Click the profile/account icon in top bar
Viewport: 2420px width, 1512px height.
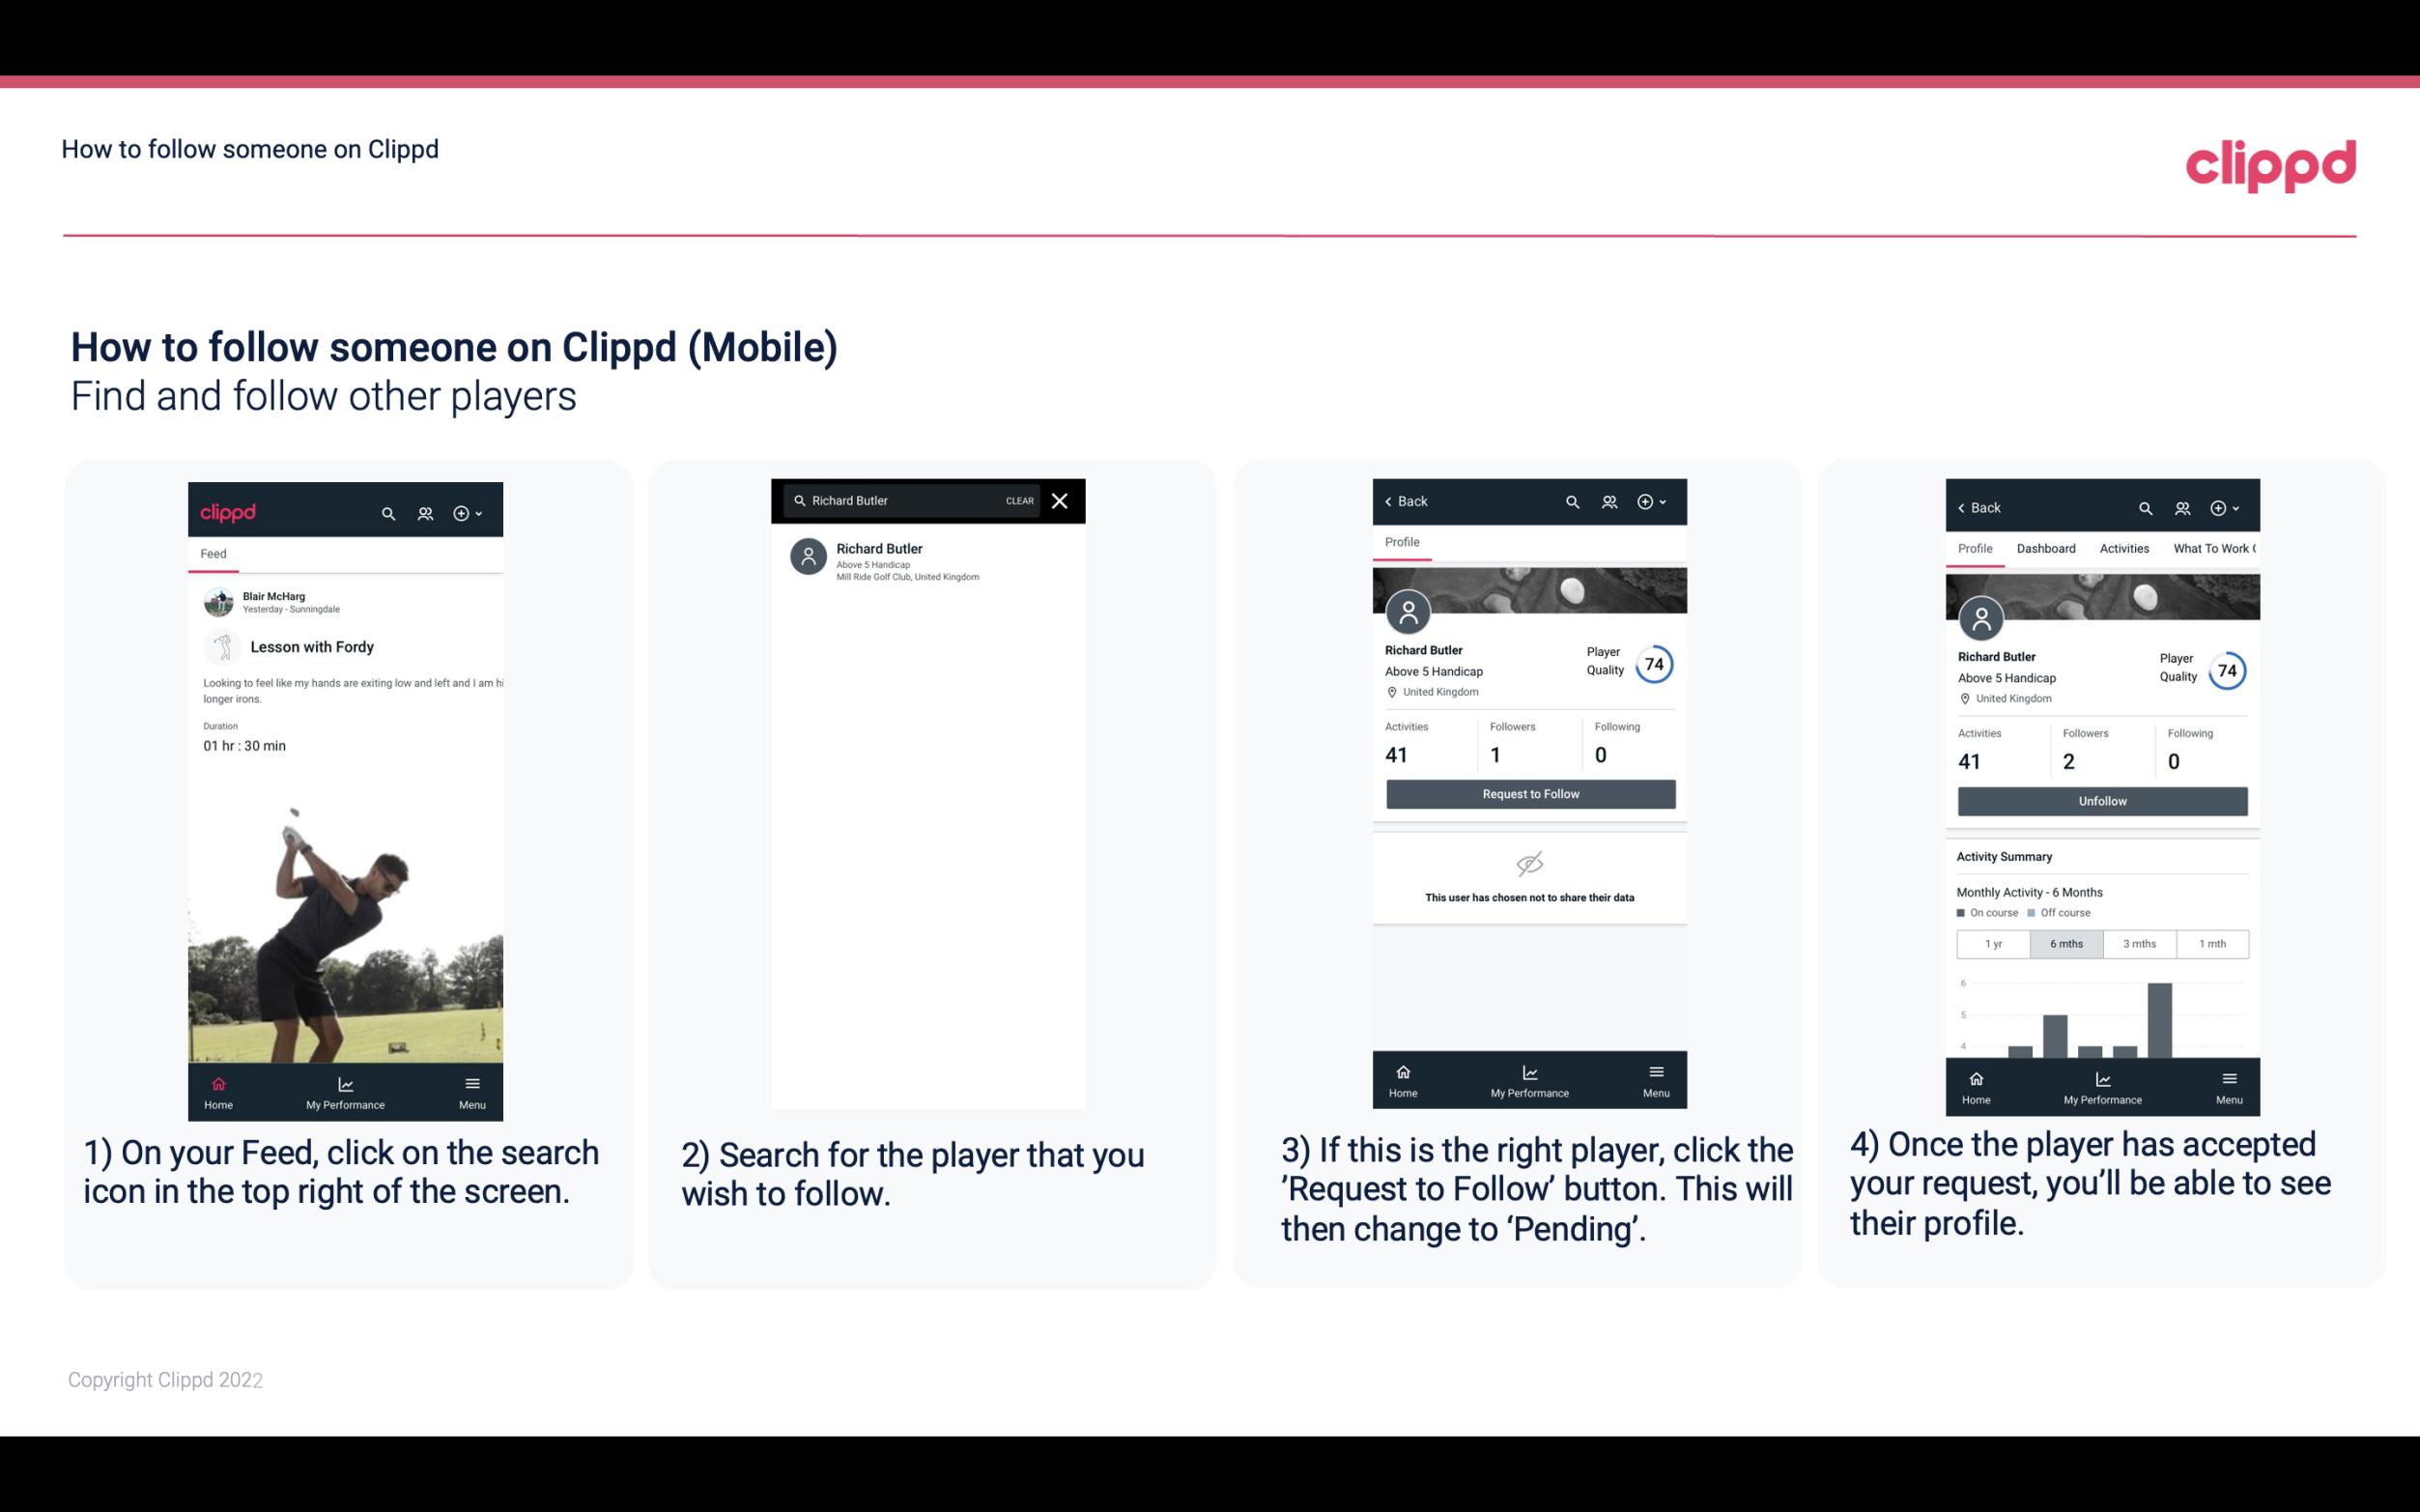pos(425,512)
